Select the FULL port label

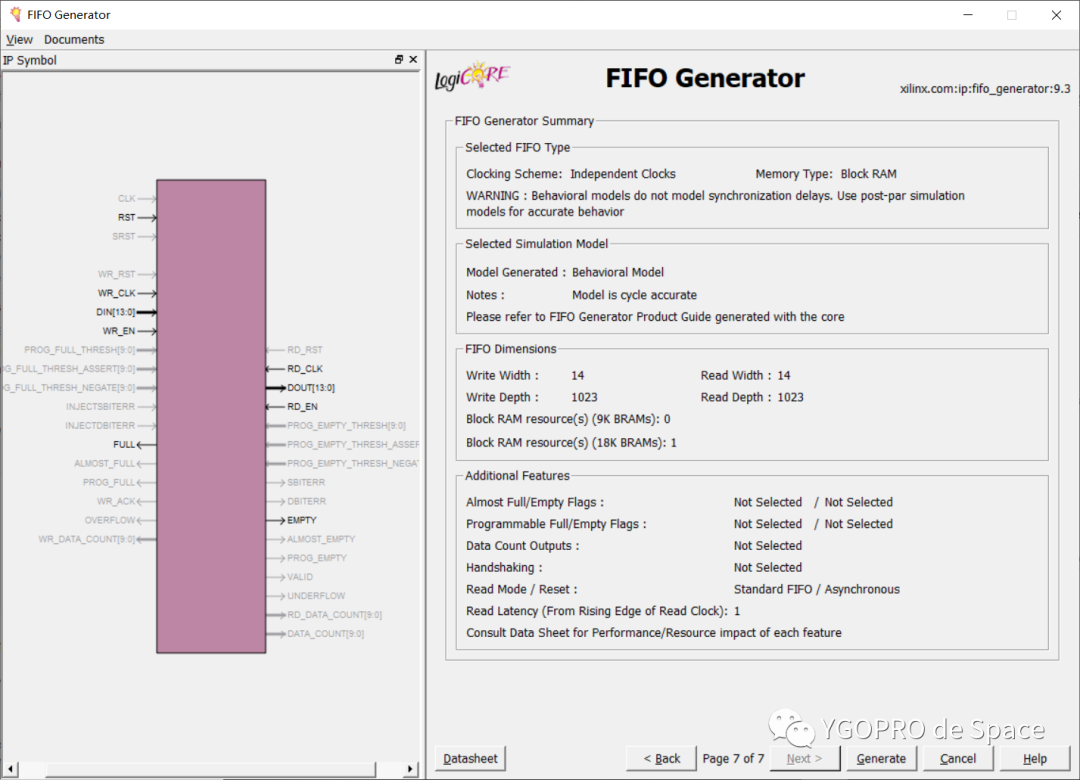(x=124, y=444)
